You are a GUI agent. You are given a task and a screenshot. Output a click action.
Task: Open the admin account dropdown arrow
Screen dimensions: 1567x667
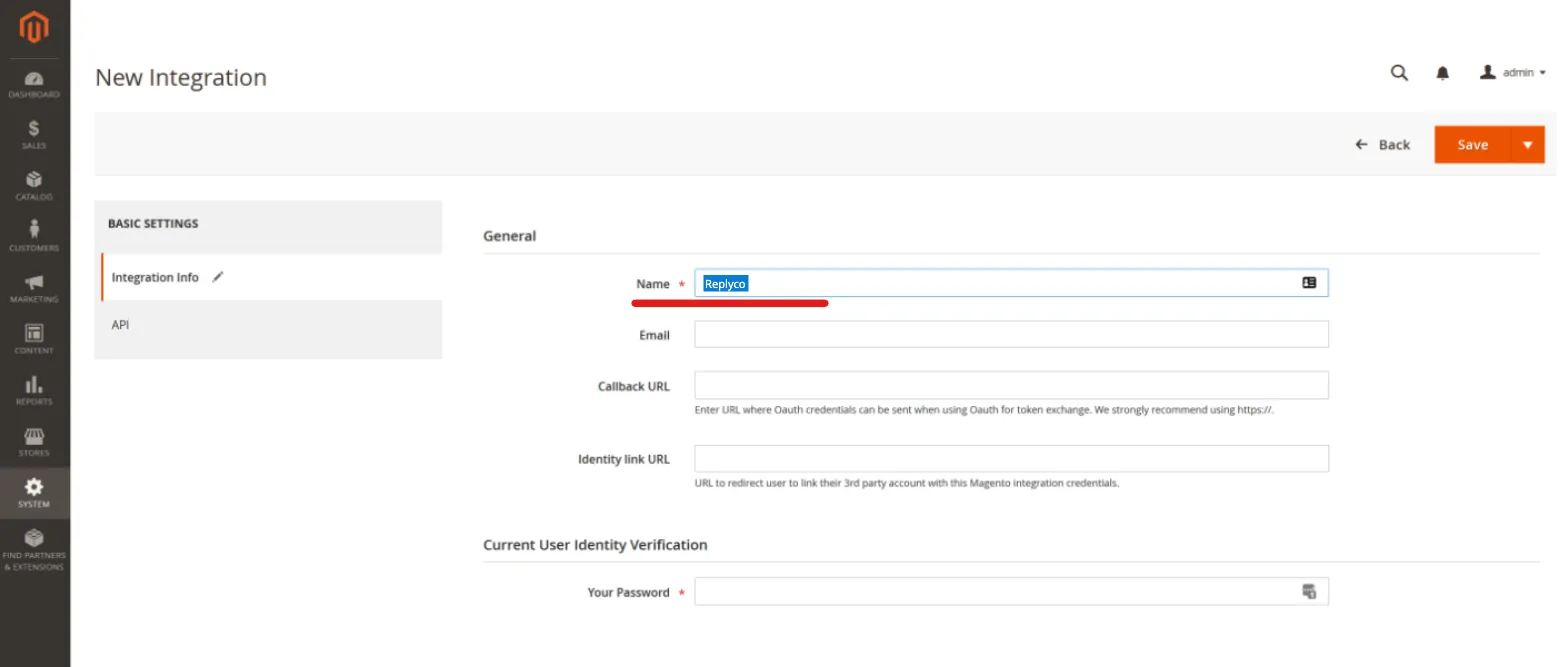coord(1543,73)
